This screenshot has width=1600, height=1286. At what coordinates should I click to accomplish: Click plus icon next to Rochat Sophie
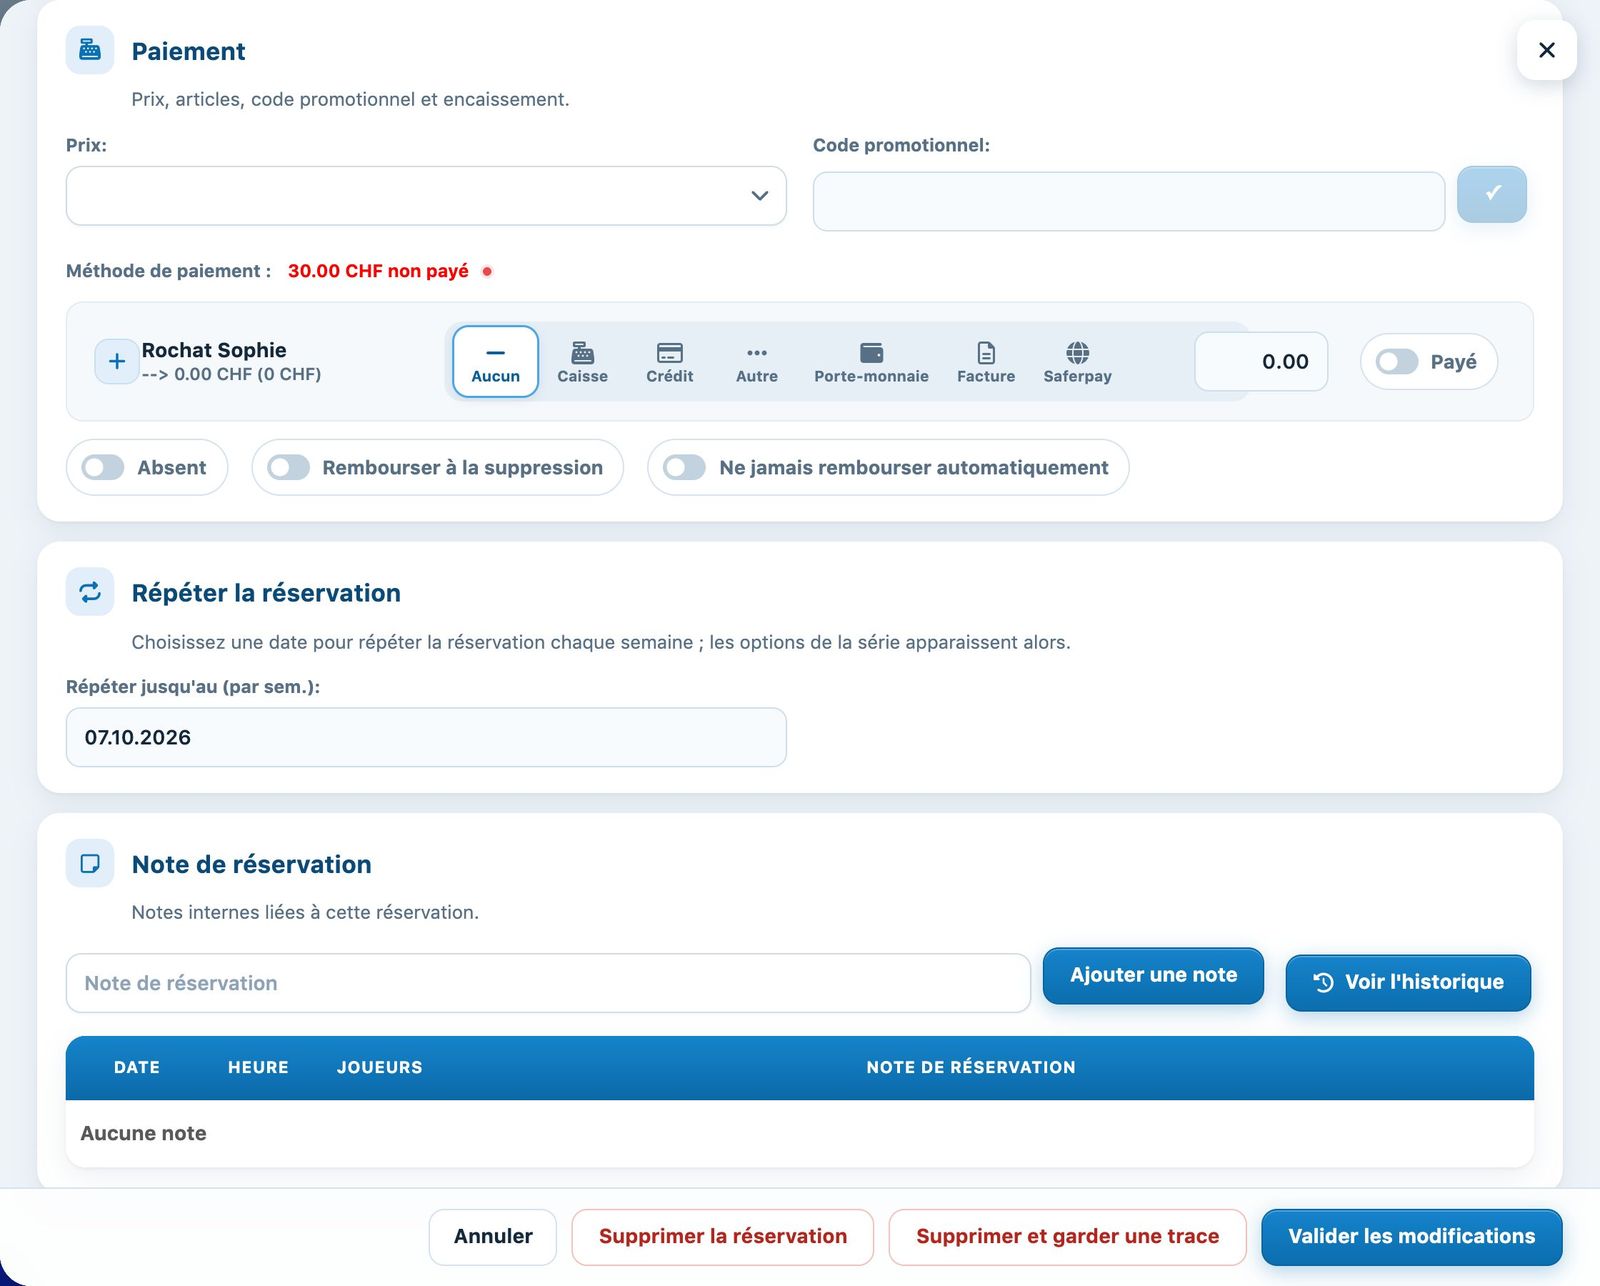point(116,361)
